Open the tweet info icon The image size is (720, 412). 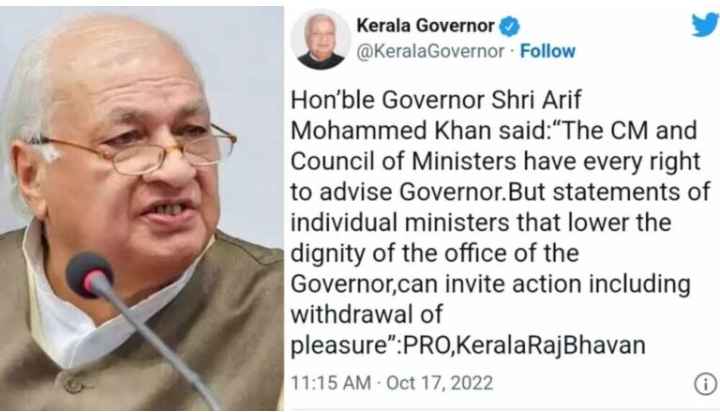click(705, 384)
